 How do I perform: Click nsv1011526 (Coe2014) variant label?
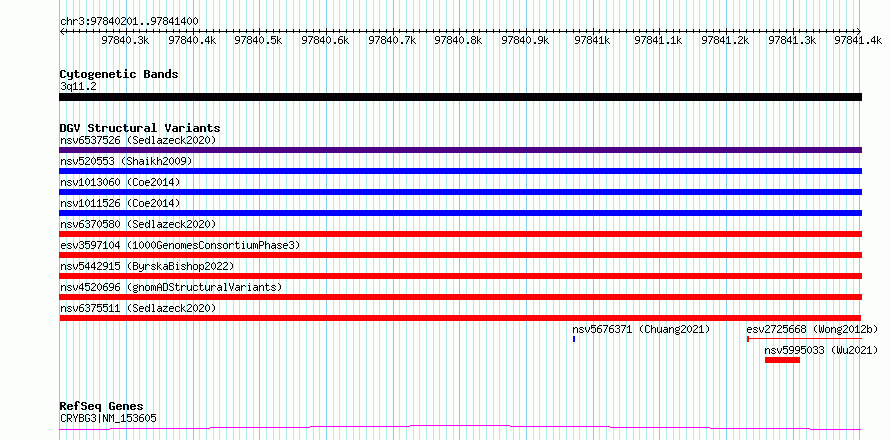tap(120, 203)
